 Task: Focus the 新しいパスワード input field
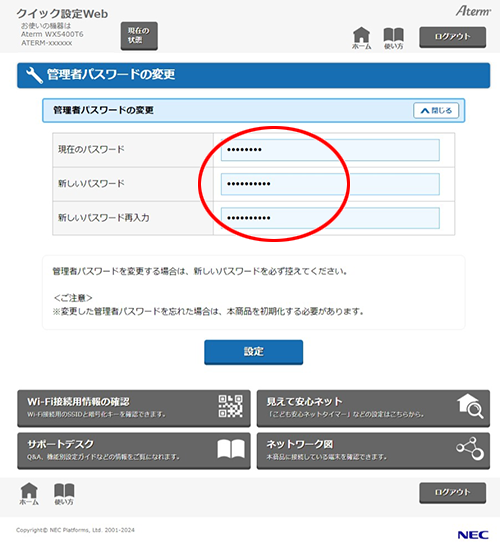point(330,184)
